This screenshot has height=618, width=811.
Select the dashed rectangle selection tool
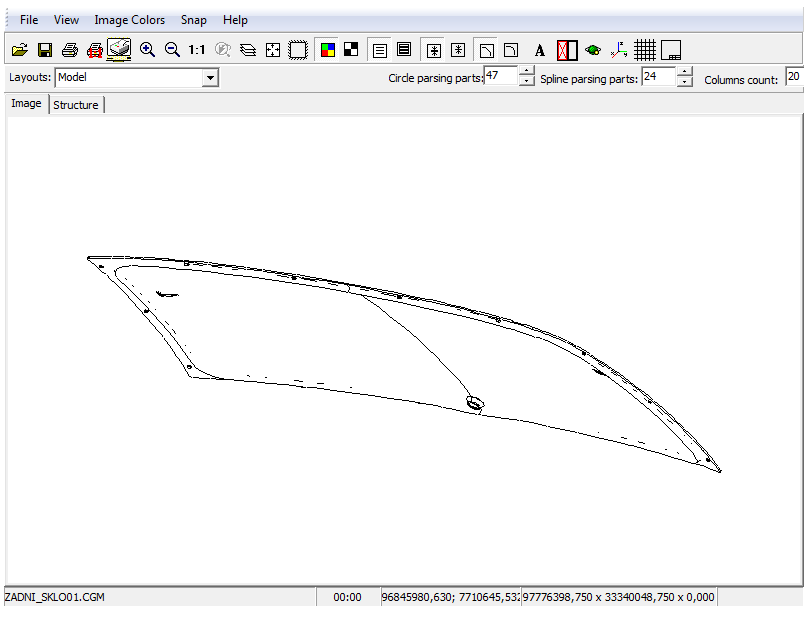[297, 50]
